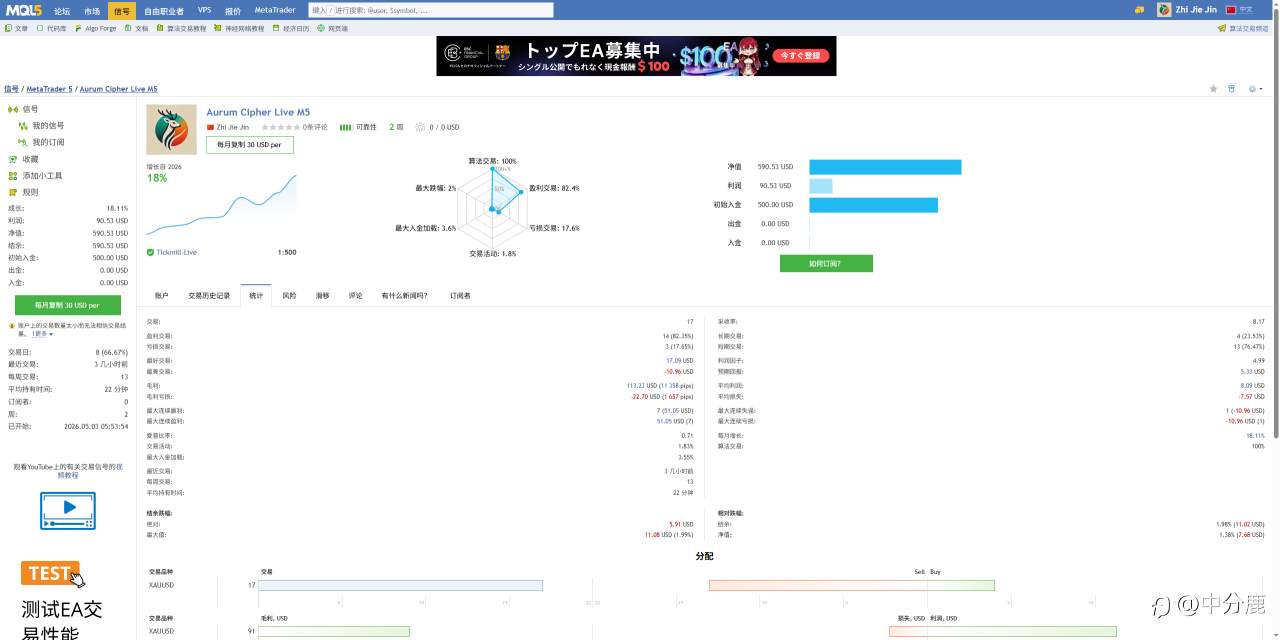This screenshot has height=640, width=1280.
Task: Open the 论坛 forum menu
Action: pyautogui.click(x=62, y=10)
